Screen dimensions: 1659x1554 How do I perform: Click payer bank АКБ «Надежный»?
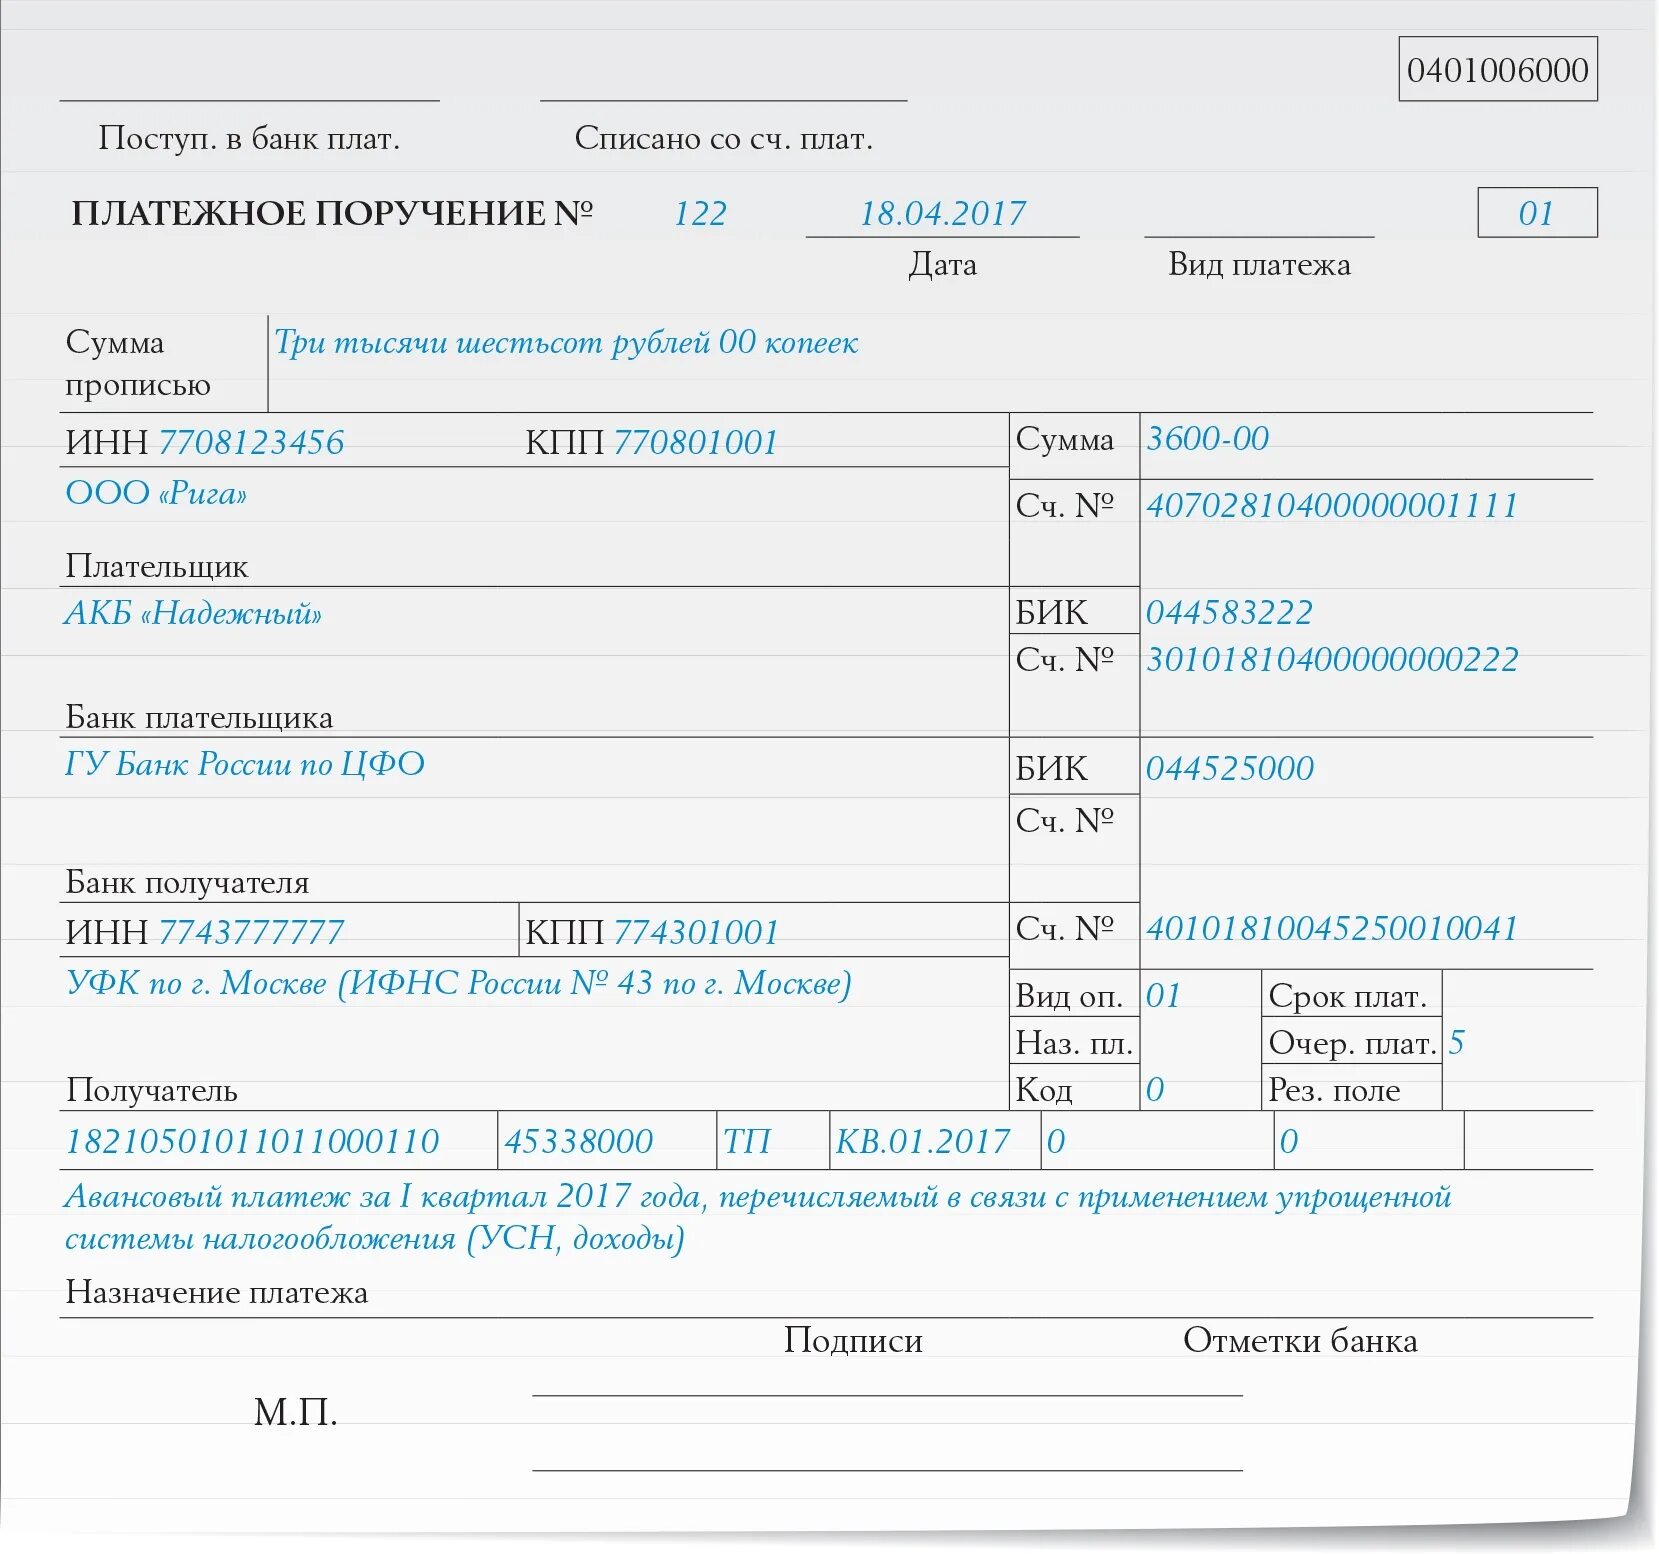(193, 612)
